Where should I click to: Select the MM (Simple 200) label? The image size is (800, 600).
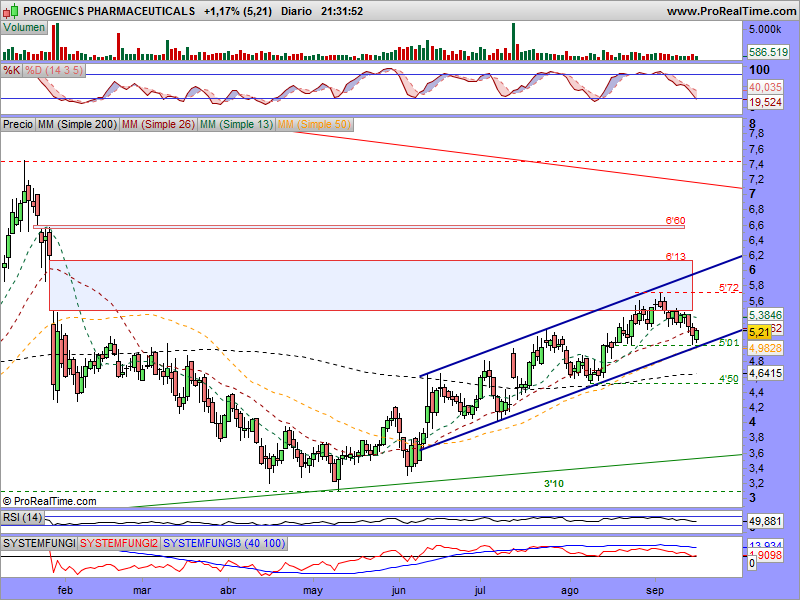[x=78, y=124]
